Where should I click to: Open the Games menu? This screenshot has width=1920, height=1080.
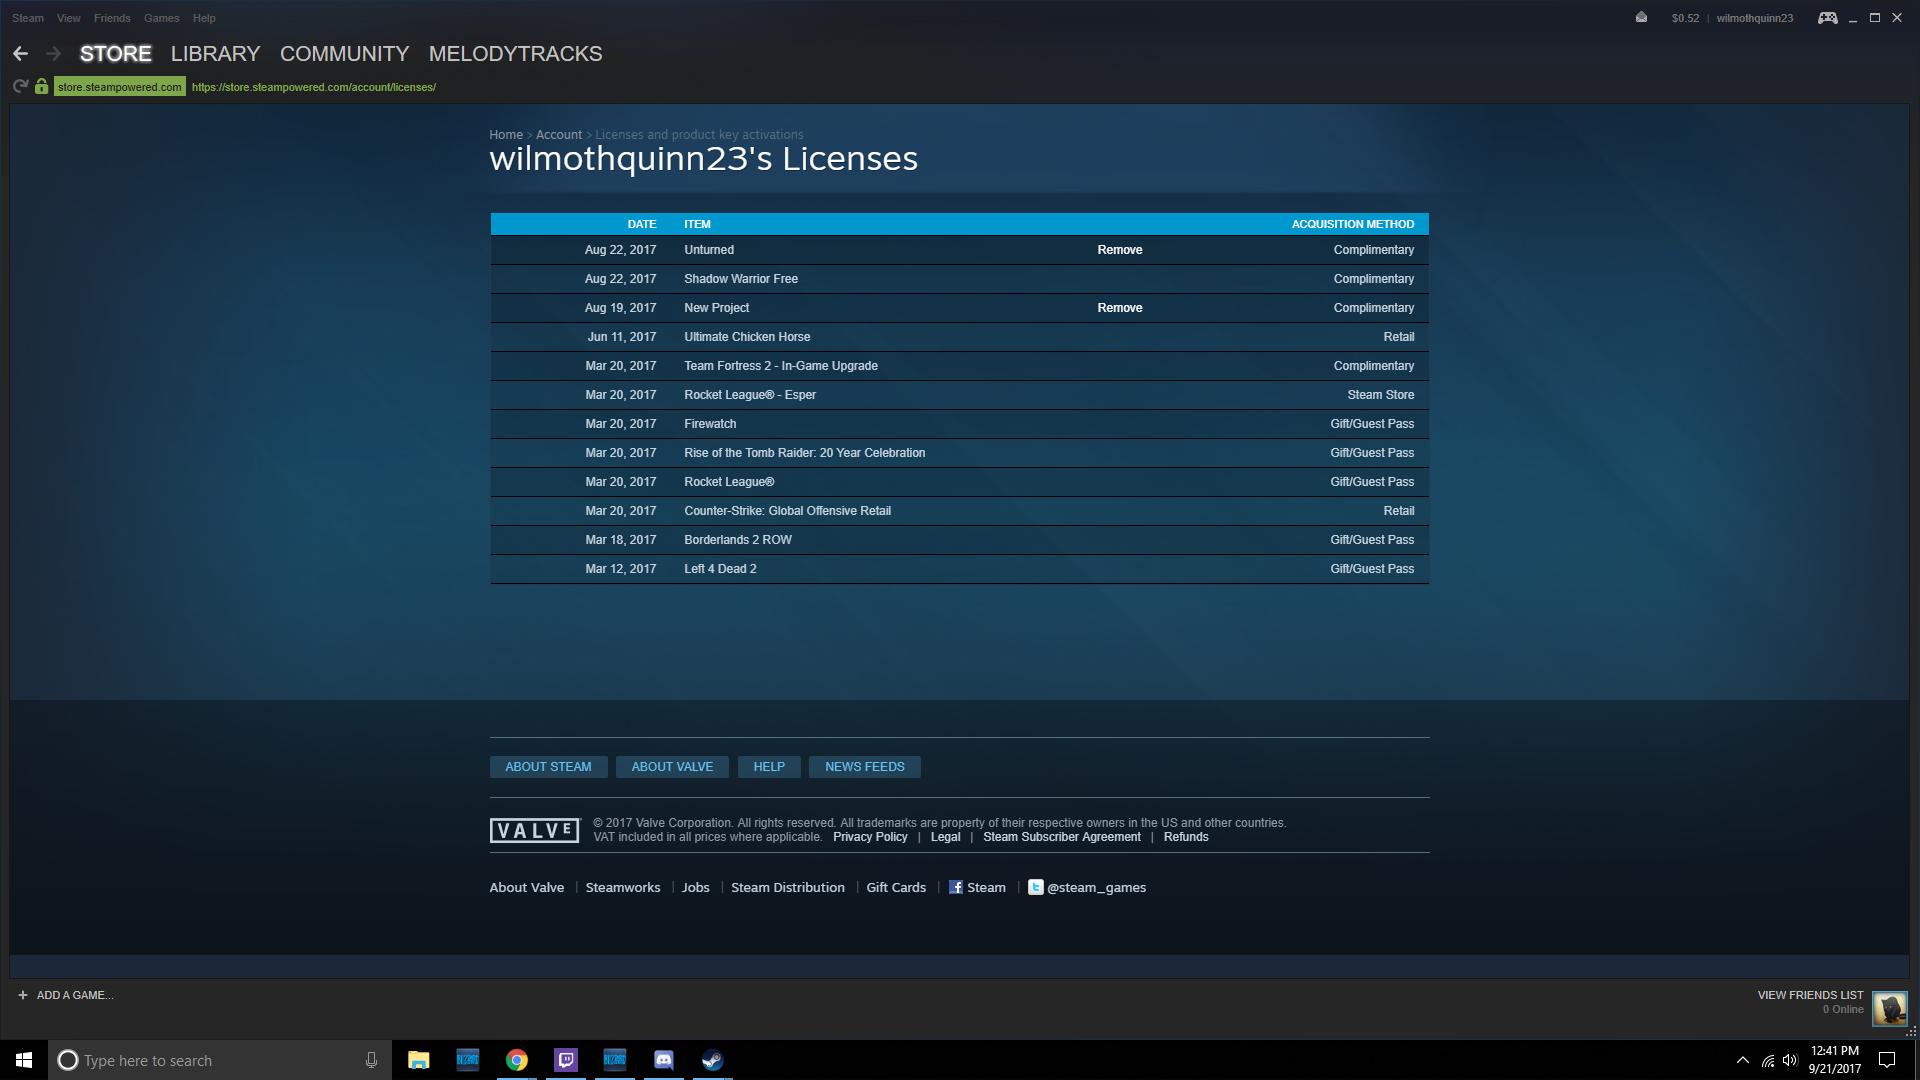(x=161, y=18)
